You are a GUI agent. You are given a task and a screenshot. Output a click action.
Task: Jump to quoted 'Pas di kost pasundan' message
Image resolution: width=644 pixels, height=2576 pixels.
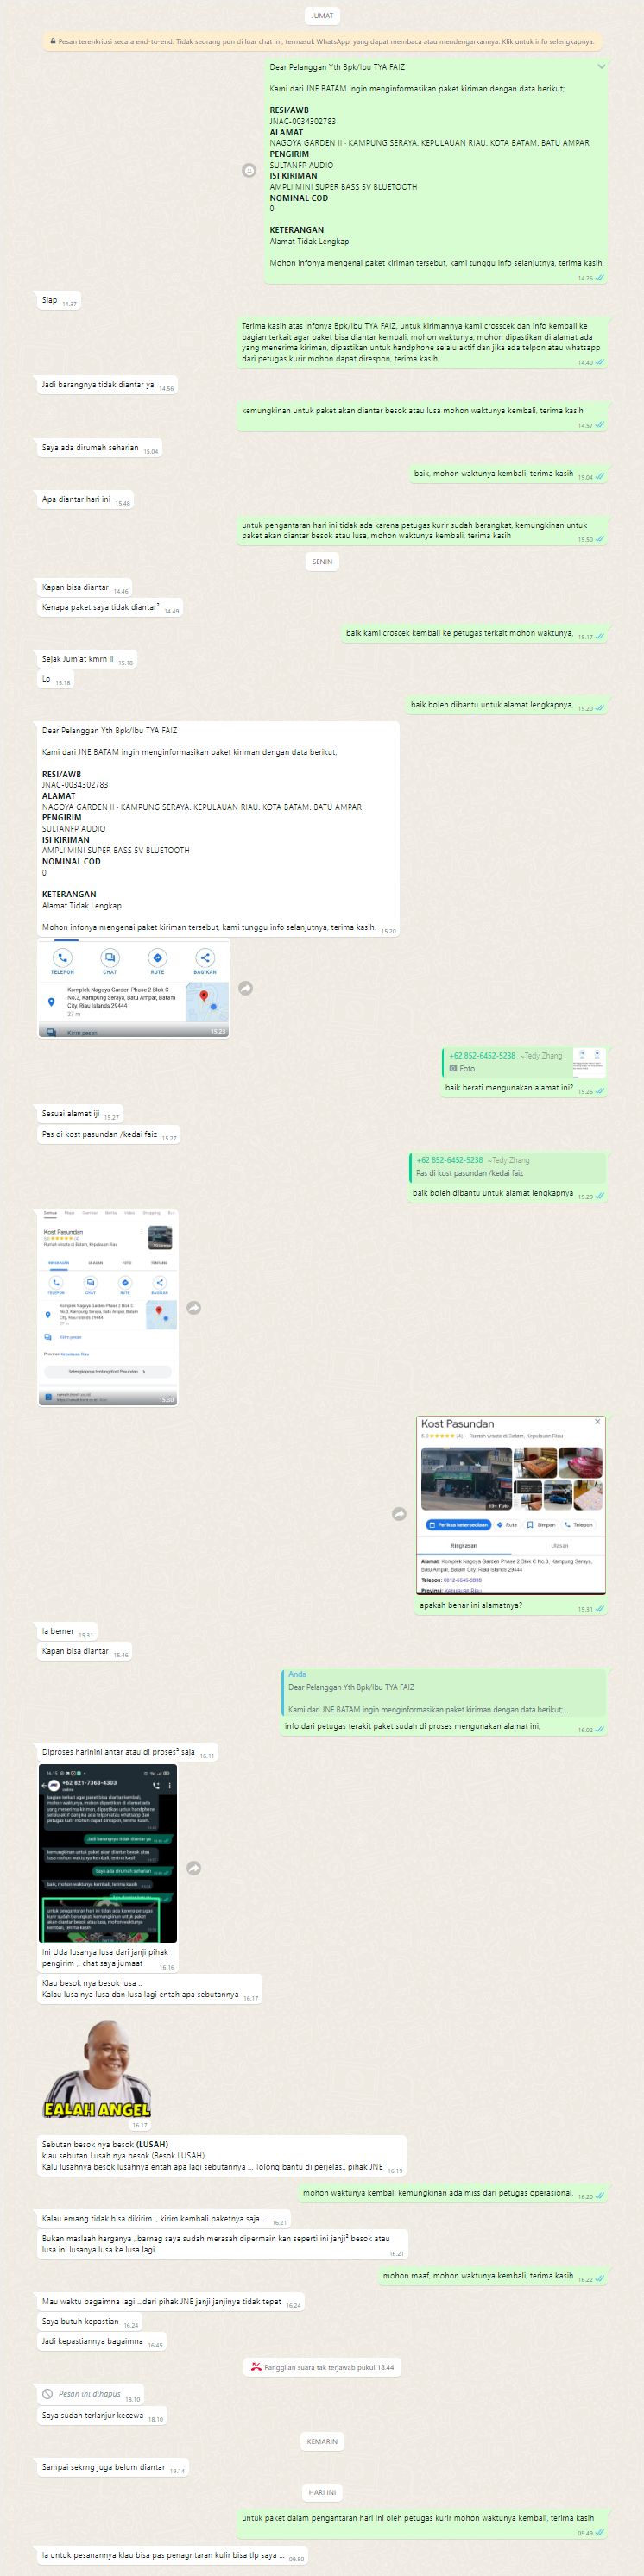click(508, 1167)
